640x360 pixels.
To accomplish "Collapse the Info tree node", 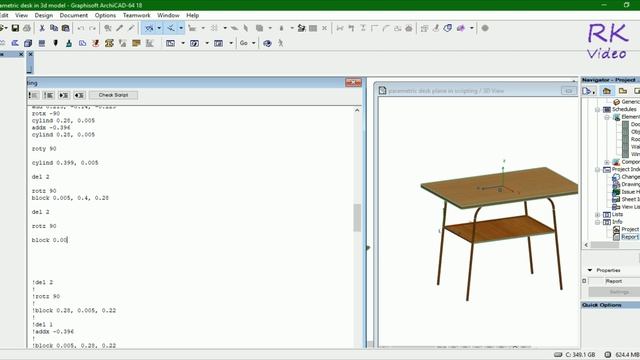I will click(x=597, y=222).
